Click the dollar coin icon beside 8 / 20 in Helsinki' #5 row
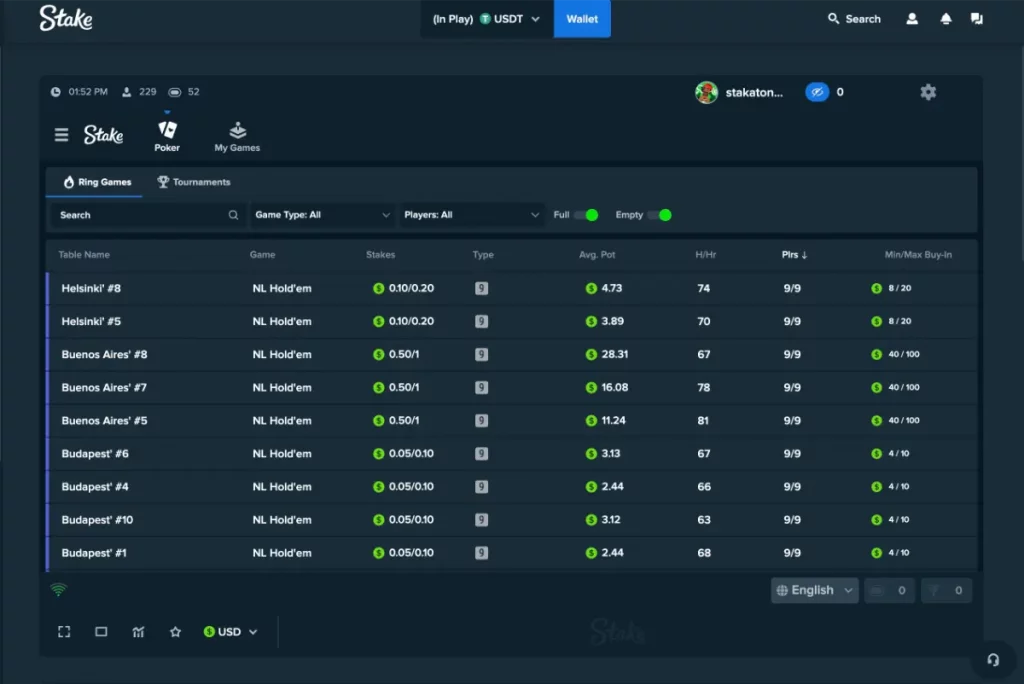The height and width of the screenshot is (684, 1024). coord(876,321)
